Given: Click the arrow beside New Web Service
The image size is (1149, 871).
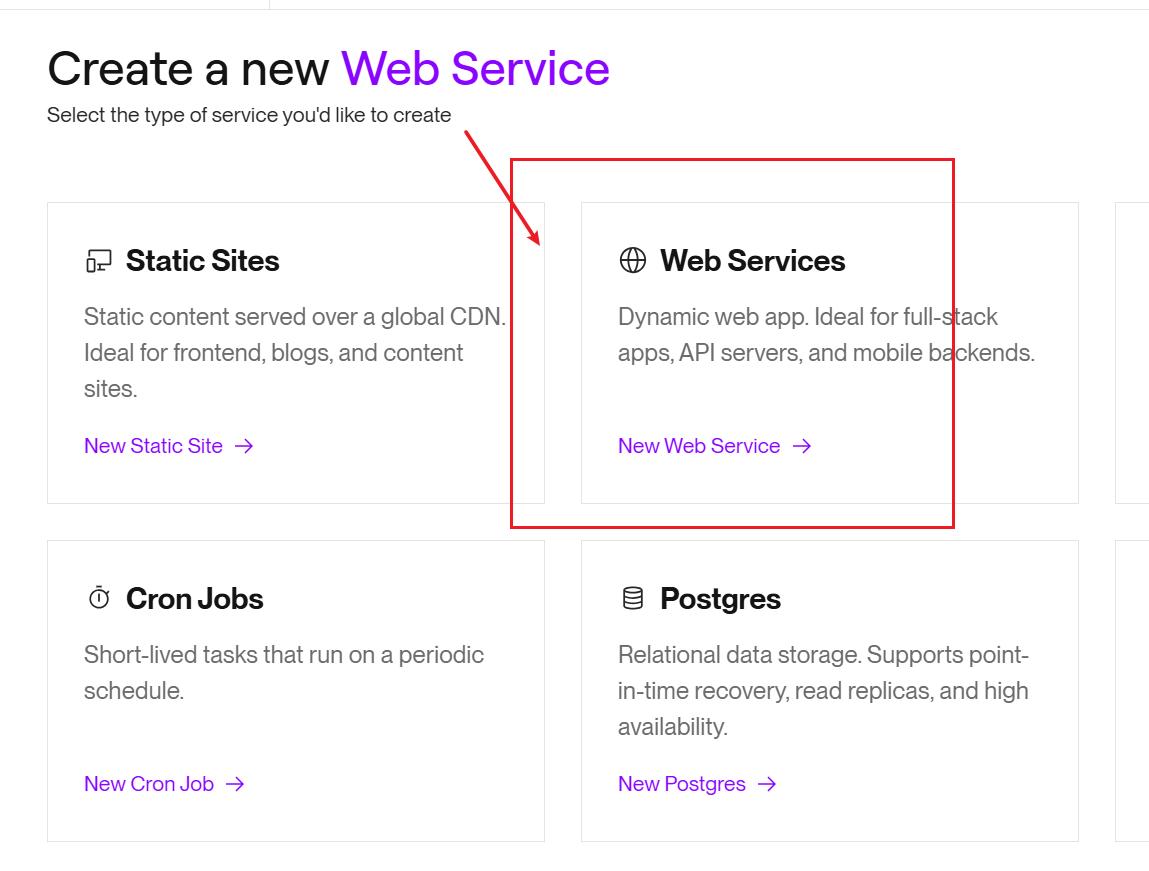Looking at the screenshot, I should coord(802,446).
